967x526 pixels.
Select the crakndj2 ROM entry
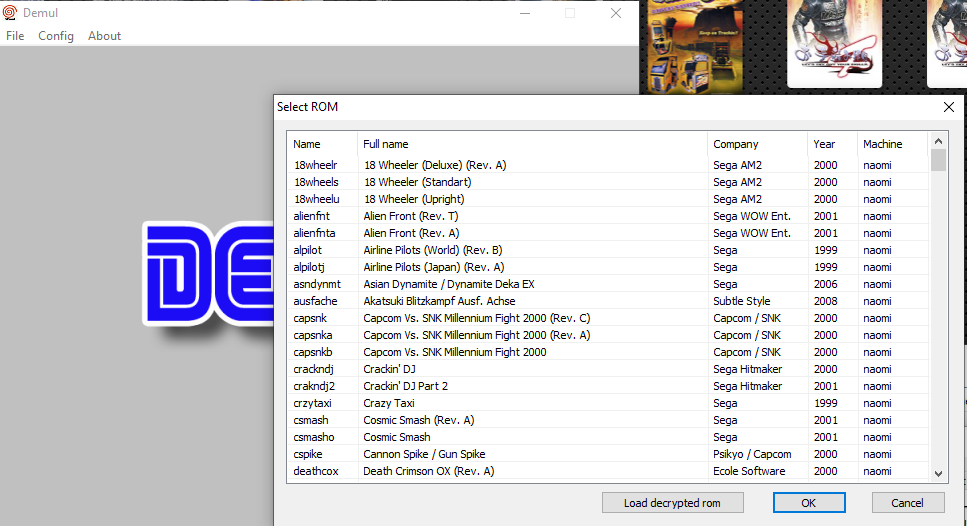pyautogui.click(x=608, y=386)
